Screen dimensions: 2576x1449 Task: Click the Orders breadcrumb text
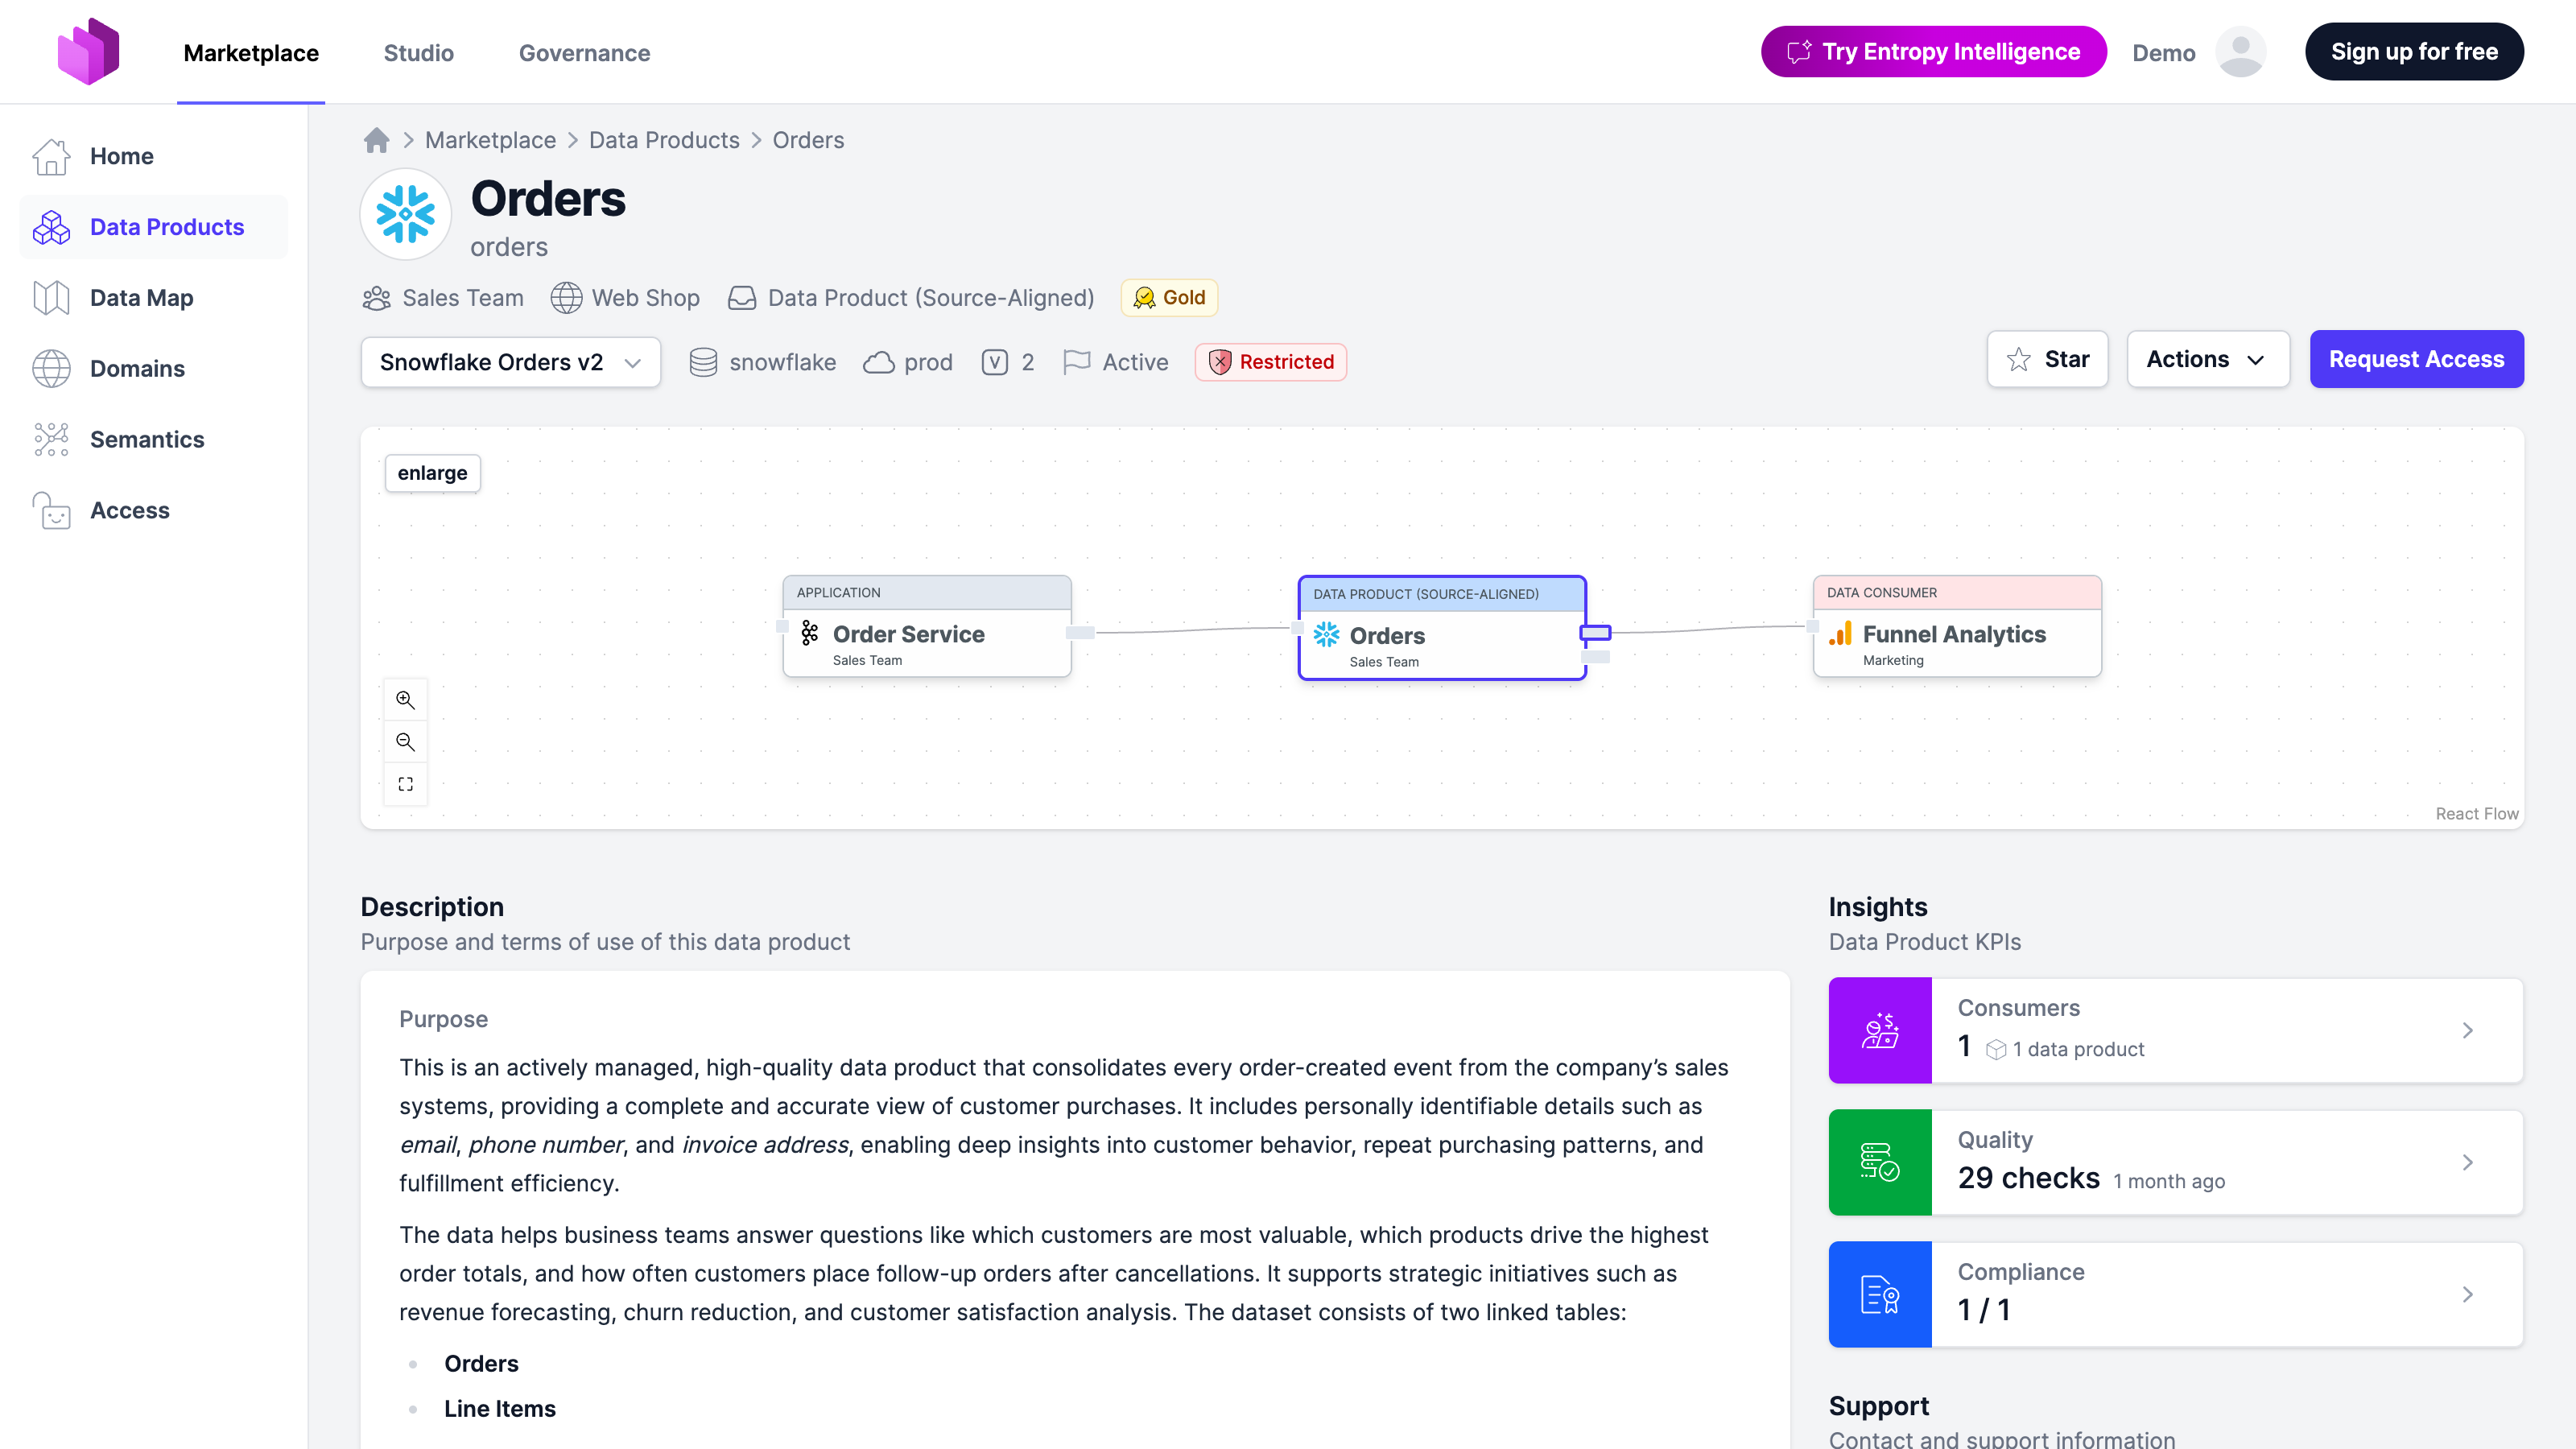(808, 140)
